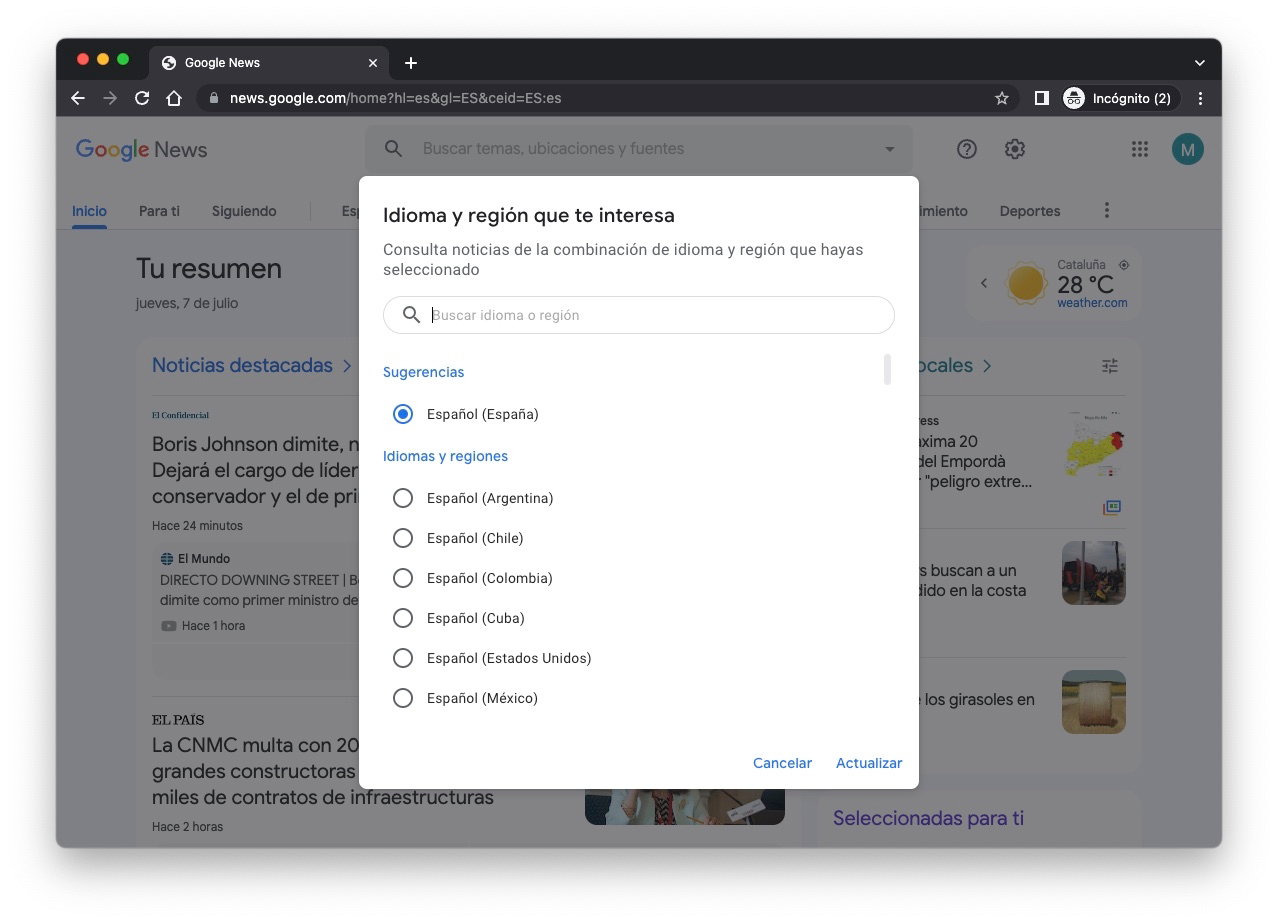Open the Deportes section tab

click(1029, 211)
